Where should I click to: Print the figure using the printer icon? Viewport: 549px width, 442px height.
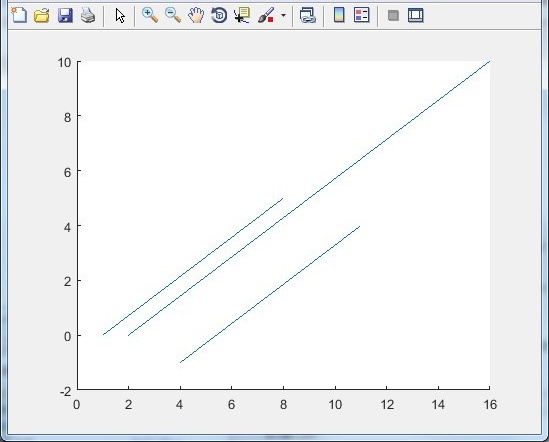coord(88,15)
